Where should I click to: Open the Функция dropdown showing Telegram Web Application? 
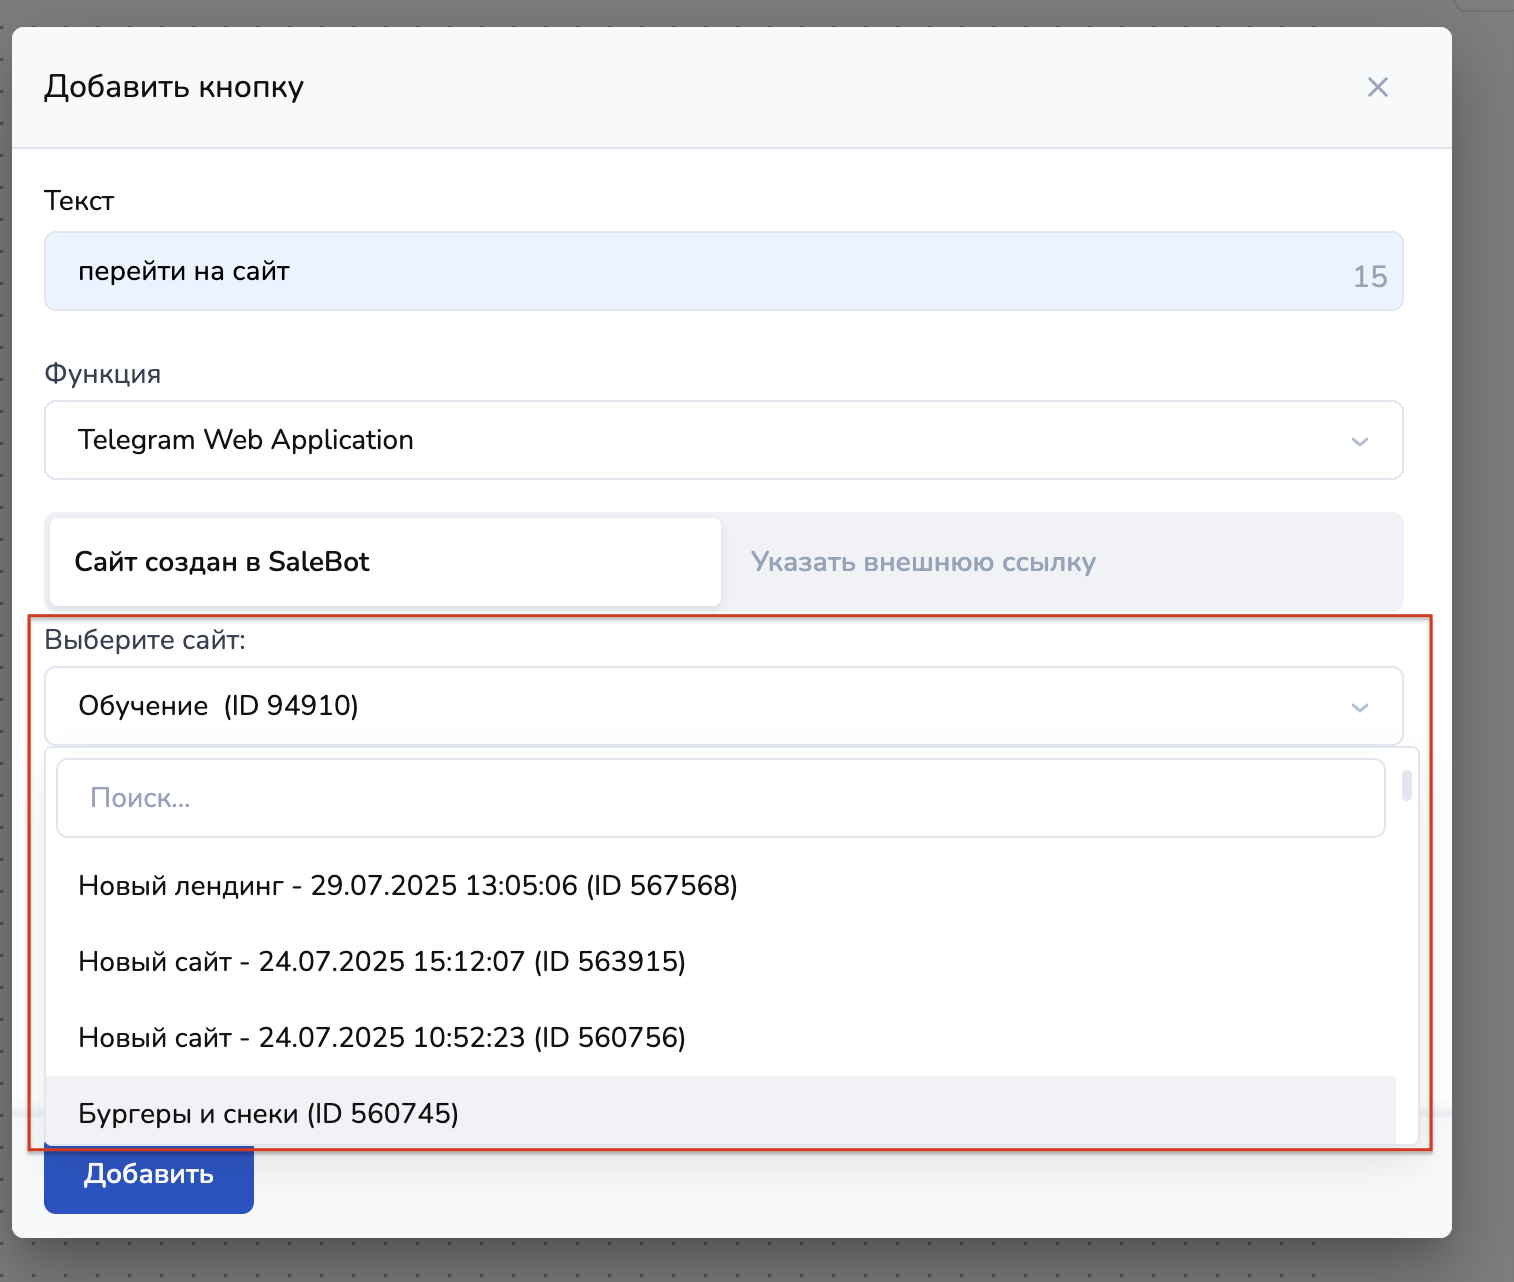(700, 440)
